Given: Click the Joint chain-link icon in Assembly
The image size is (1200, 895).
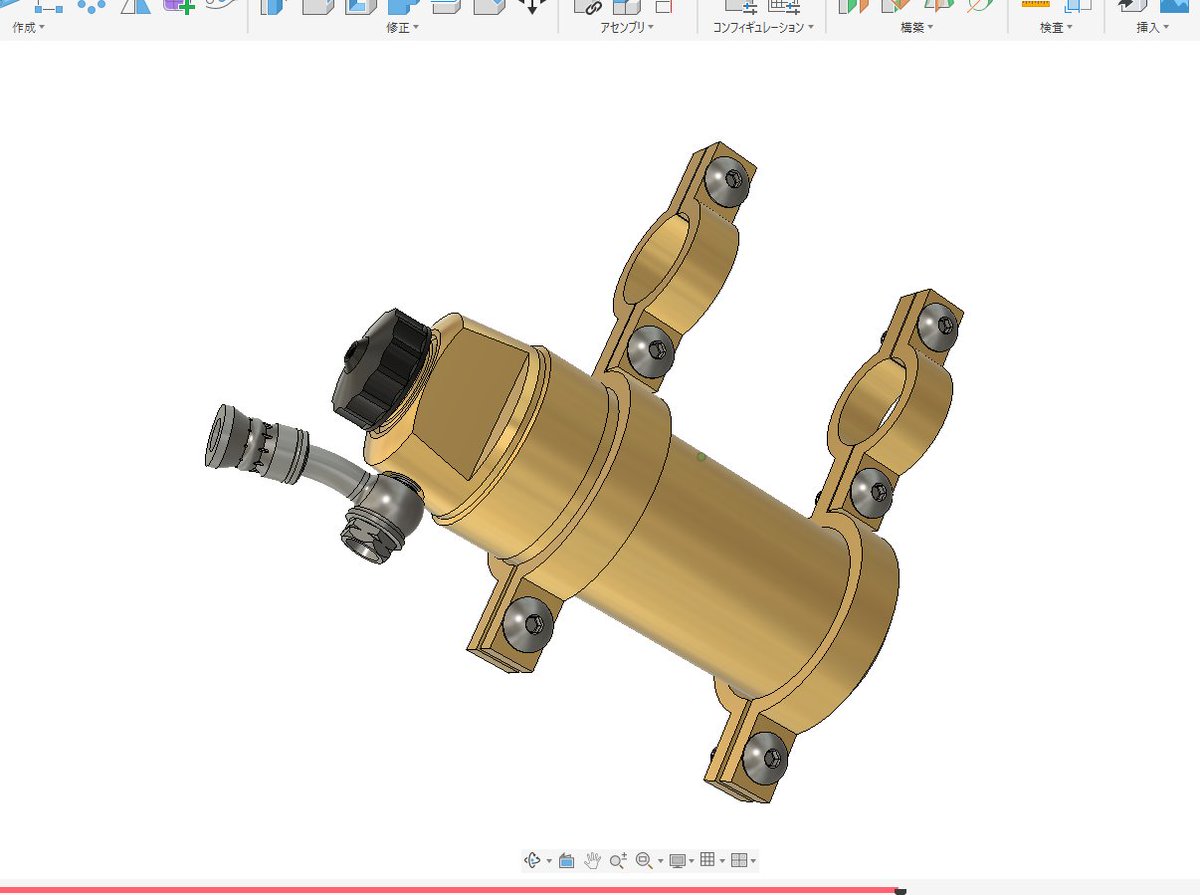Looking at the screenshot, I should click(587, 5).
